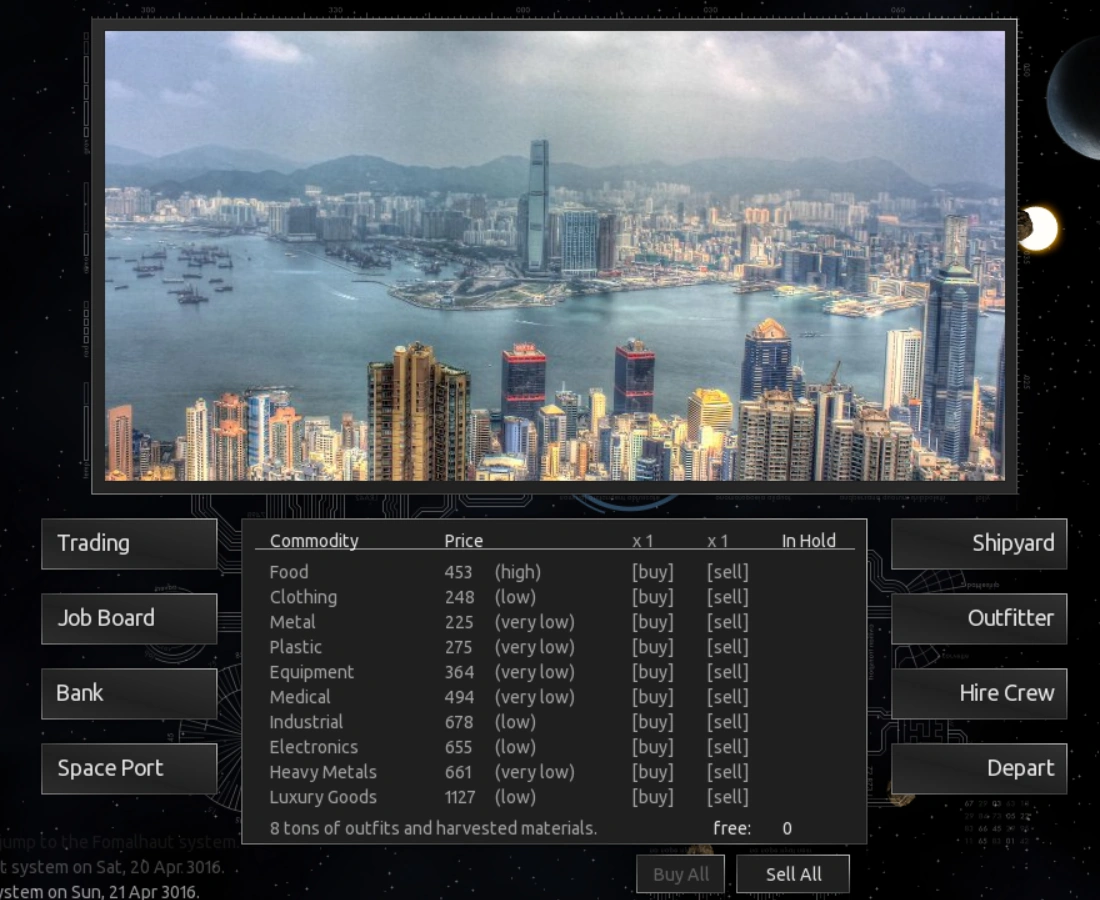The height and width of the screenshot is (900, 1100).
Task: Buy one ton of Luxury Goods
Action: tap(652, 797)
